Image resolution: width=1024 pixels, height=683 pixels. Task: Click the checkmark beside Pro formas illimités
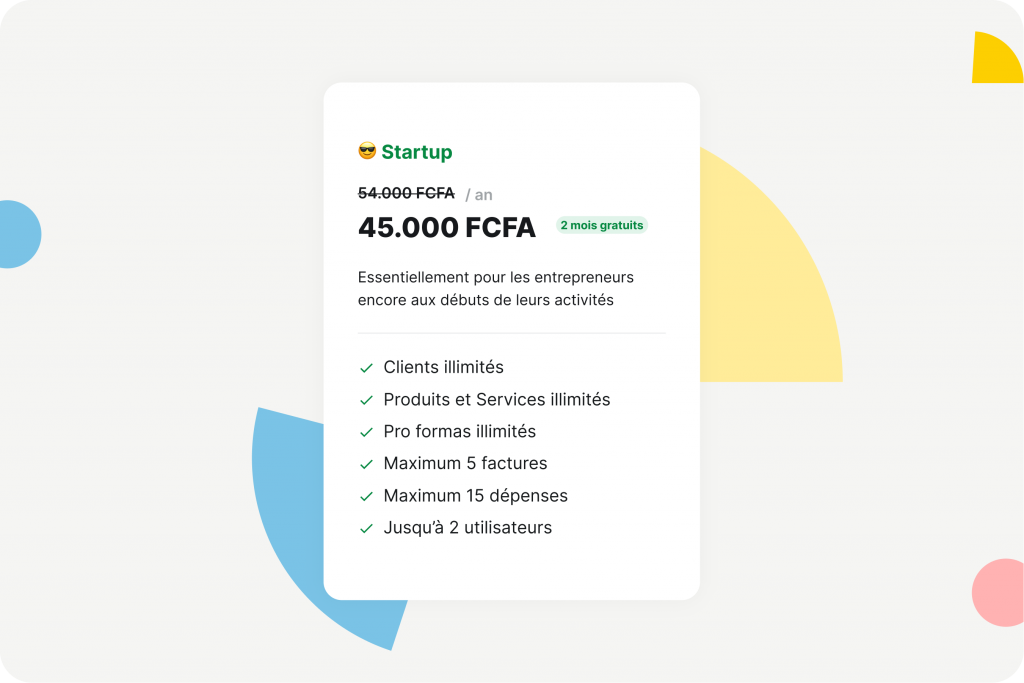(x=366, y=432)
